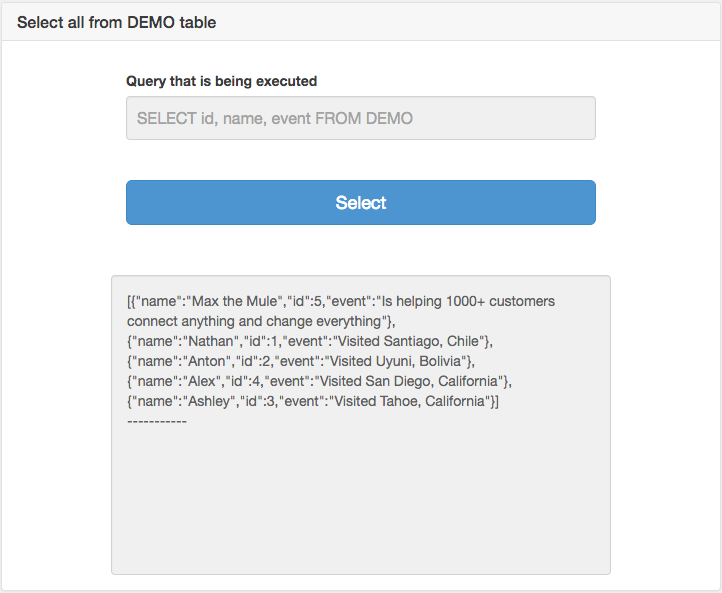The width and height of the screenshot is (722, 593).
Task: Click 'connect anything and change everything' text
Action: 255,321
